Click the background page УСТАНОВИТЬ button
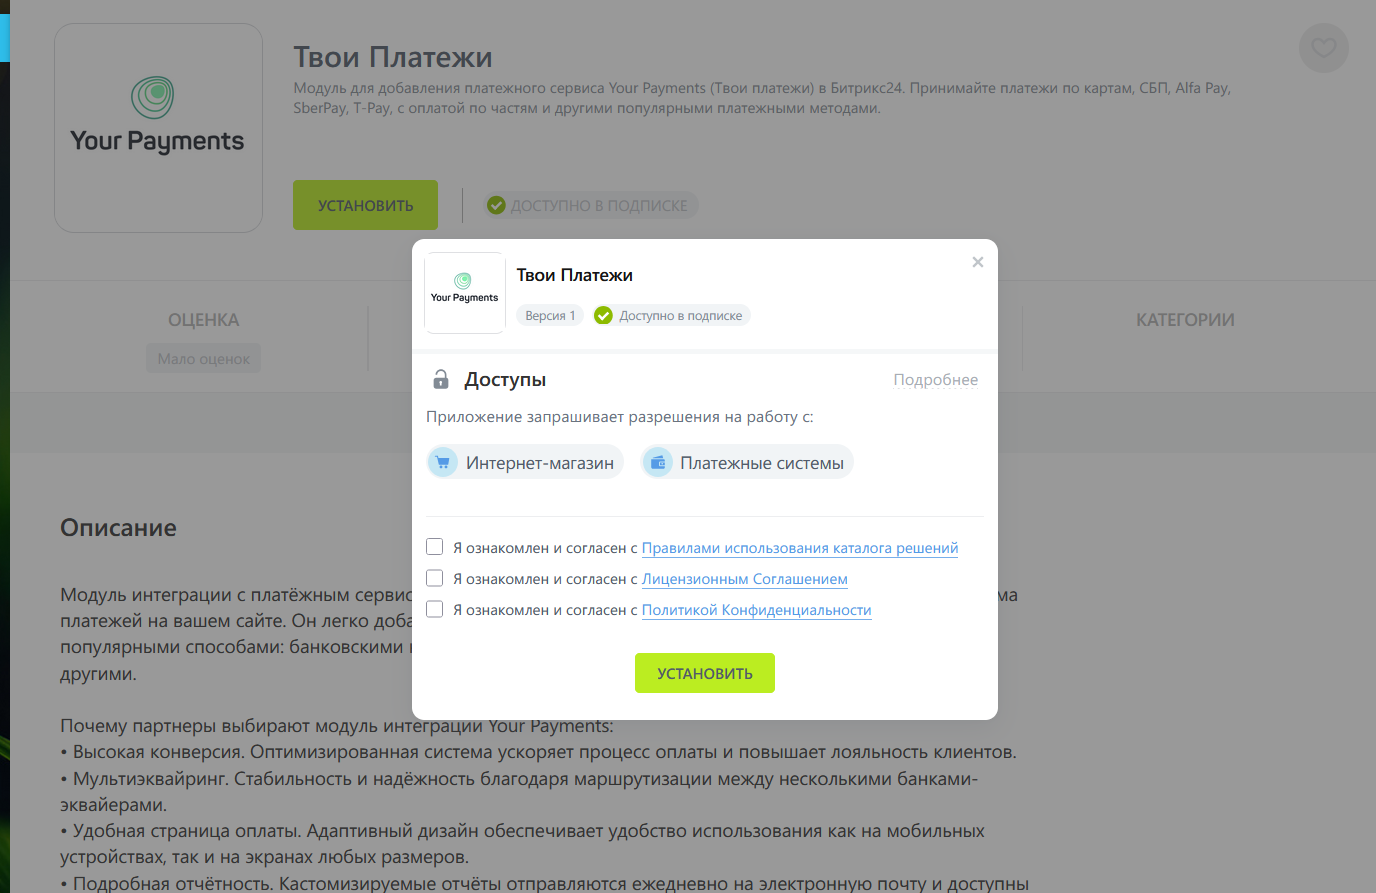 coord(365,205)
